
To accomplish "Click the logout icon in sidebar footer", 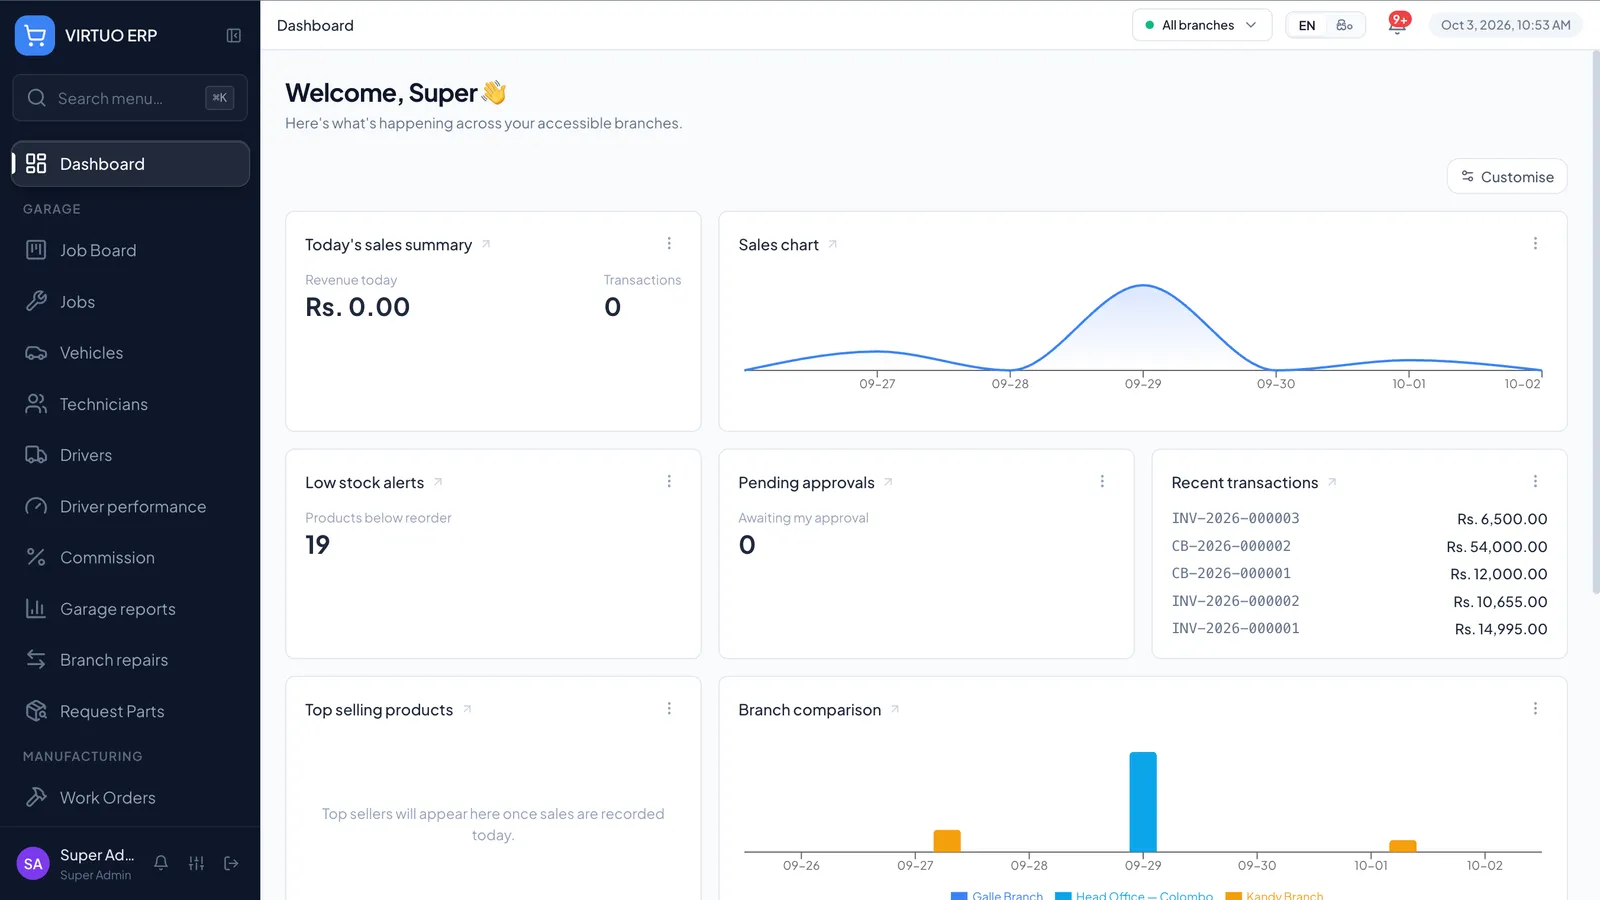I will coord(231,863).
